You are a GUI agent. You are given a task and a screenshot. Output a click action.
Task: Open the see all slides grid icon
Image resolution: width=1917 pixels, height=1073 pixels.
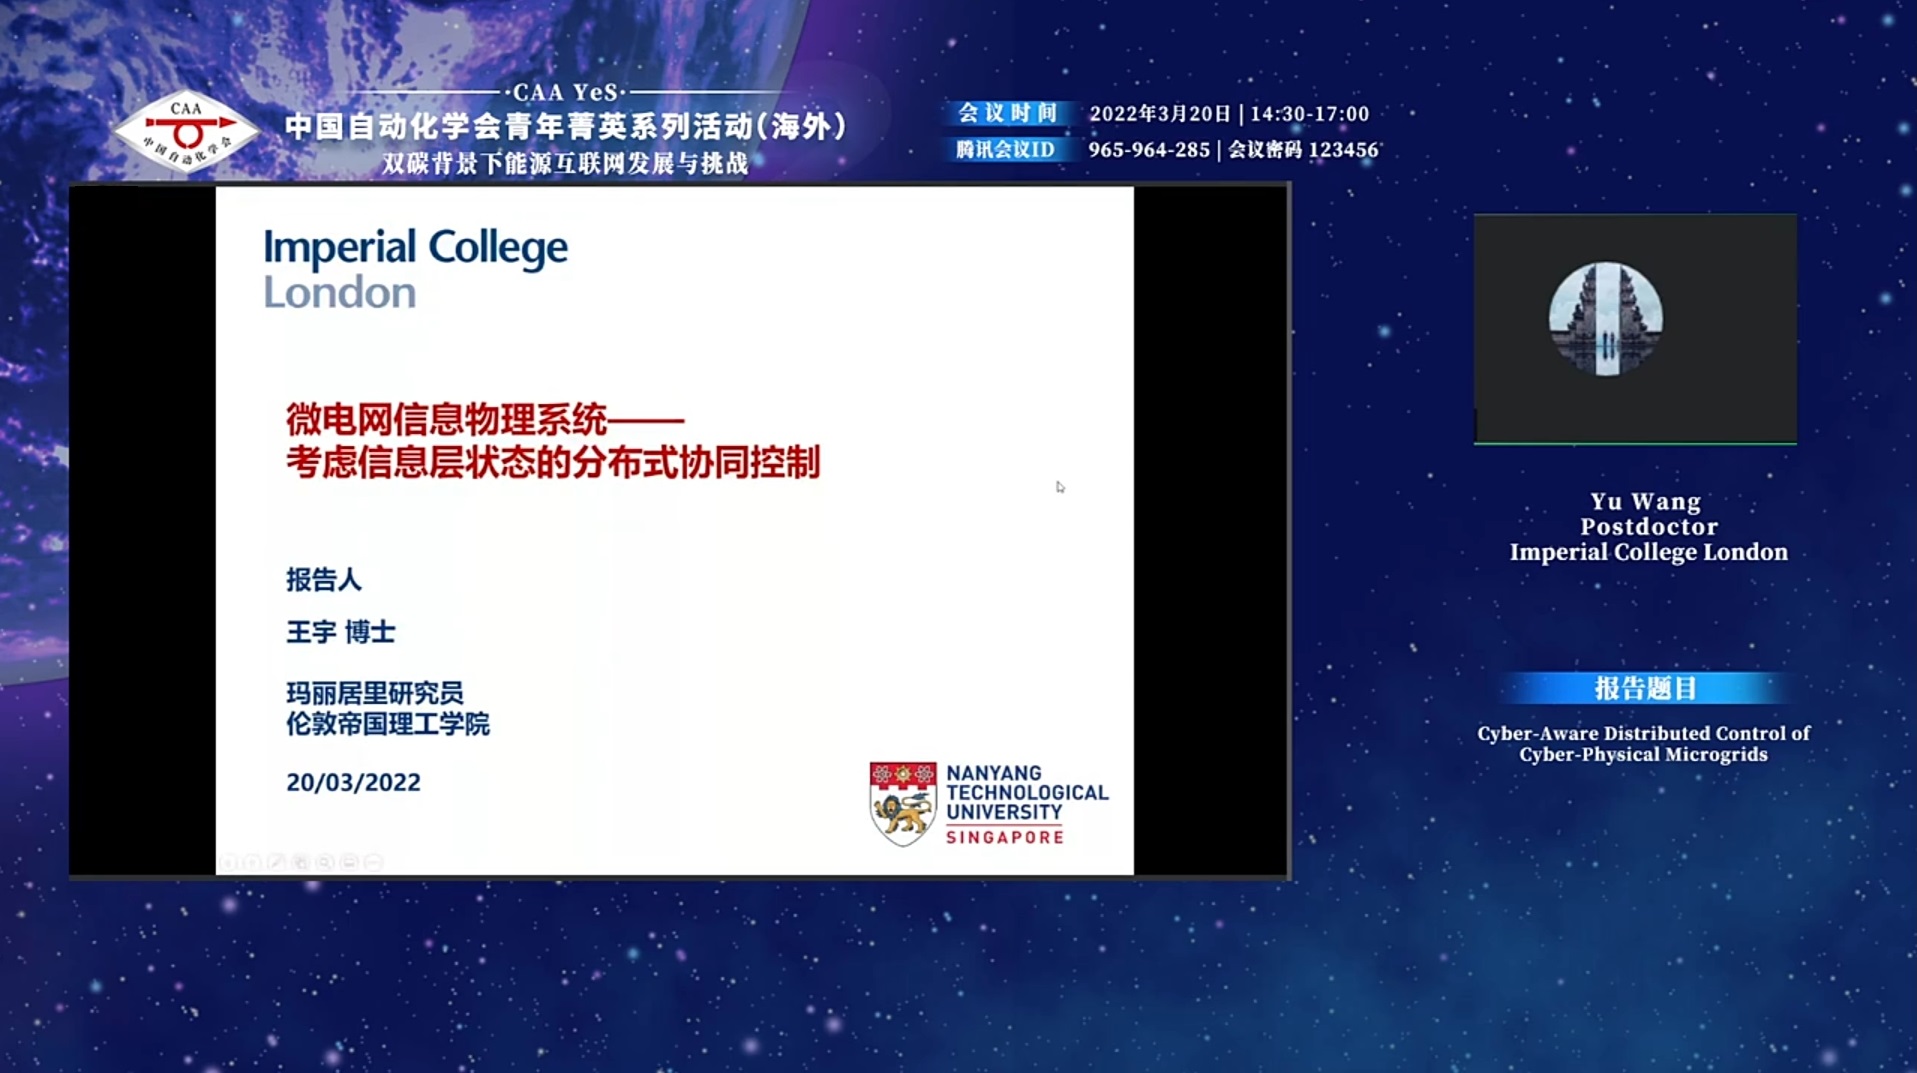coord(301,862)
